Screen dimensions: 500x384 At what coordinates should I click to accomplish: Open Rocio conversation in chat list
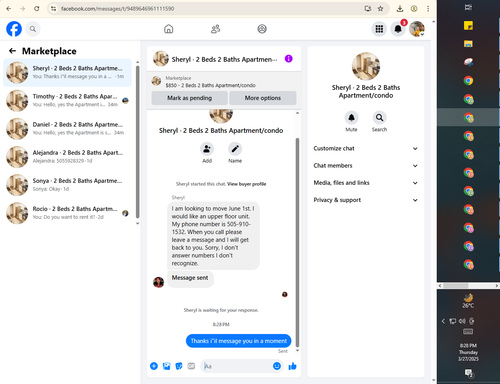[67, 213]
